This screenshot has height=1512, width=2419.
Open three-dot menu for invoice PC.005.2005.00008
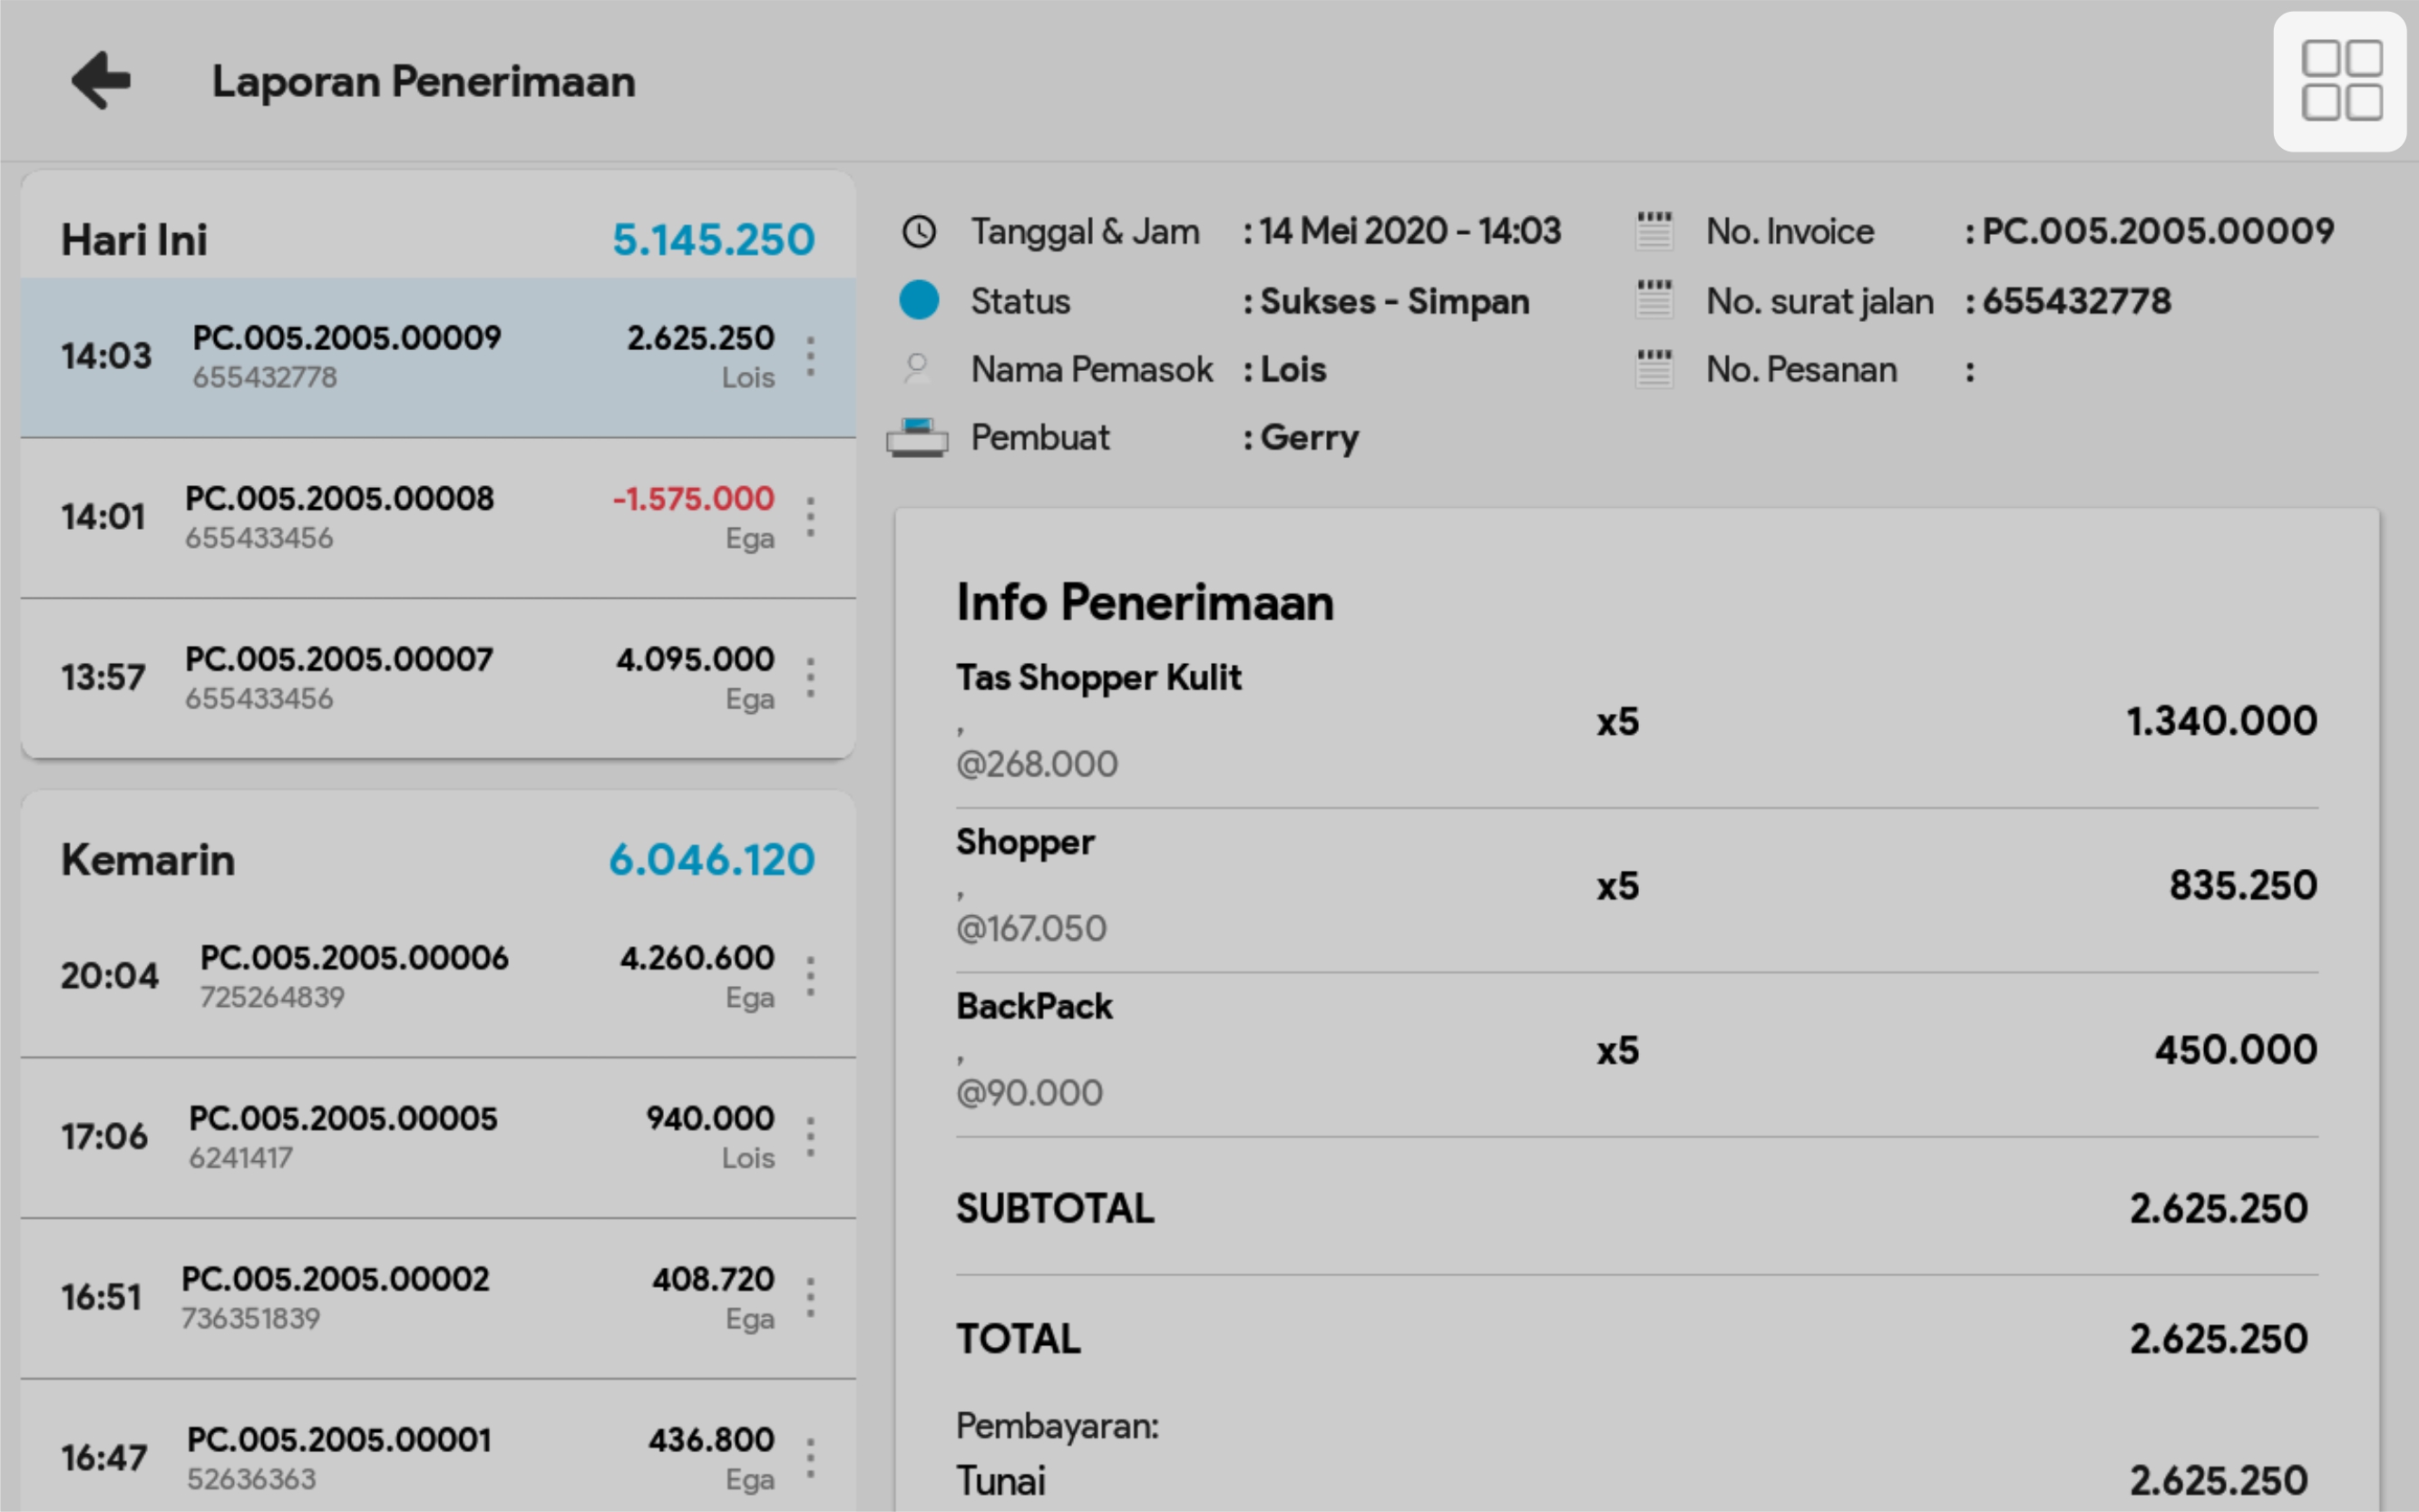pos(810,517)
